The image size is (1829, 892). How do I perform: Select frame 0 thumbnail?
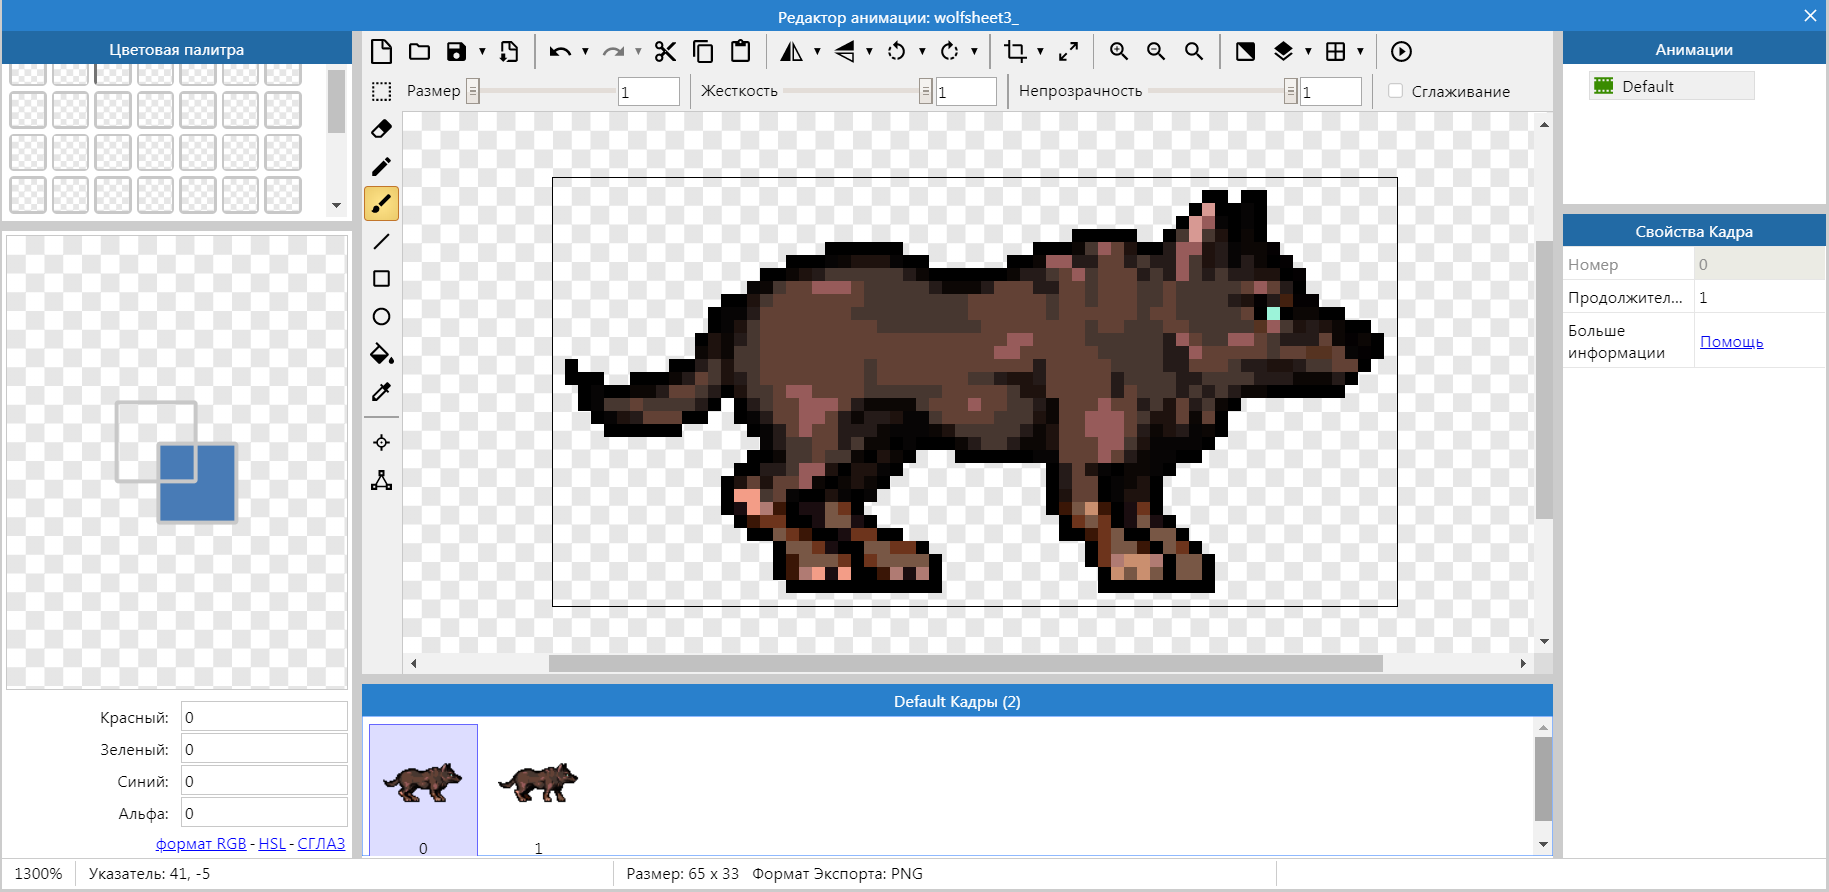coord(423,789)
